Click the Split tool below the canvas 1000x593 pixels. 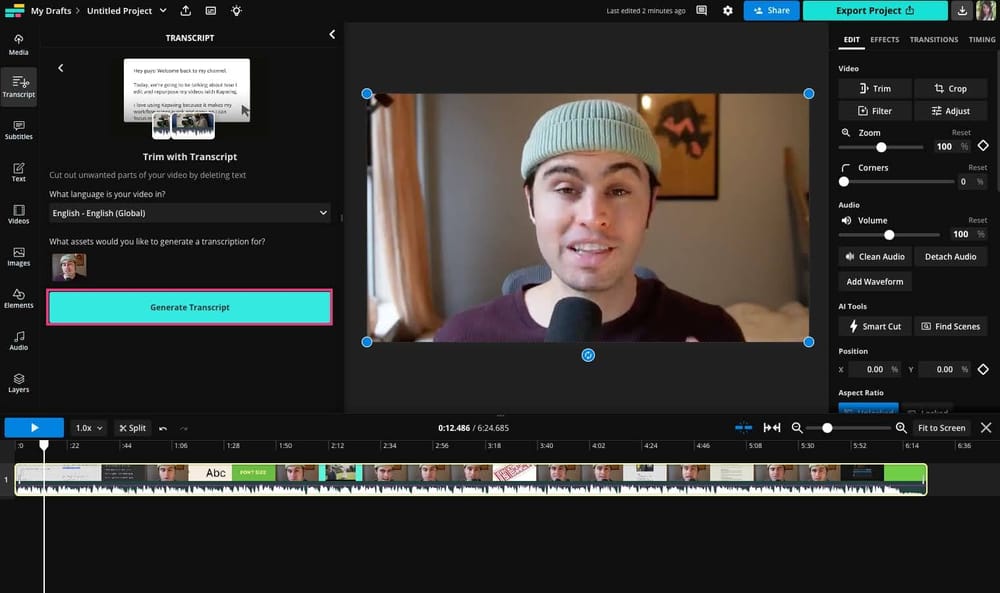(133, 427)
